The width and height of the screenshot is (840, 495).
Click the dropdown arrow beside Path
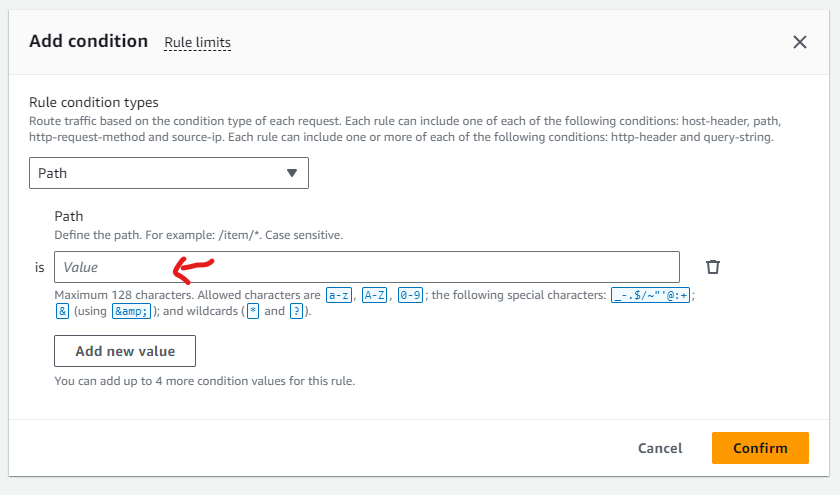click(292, 173)
